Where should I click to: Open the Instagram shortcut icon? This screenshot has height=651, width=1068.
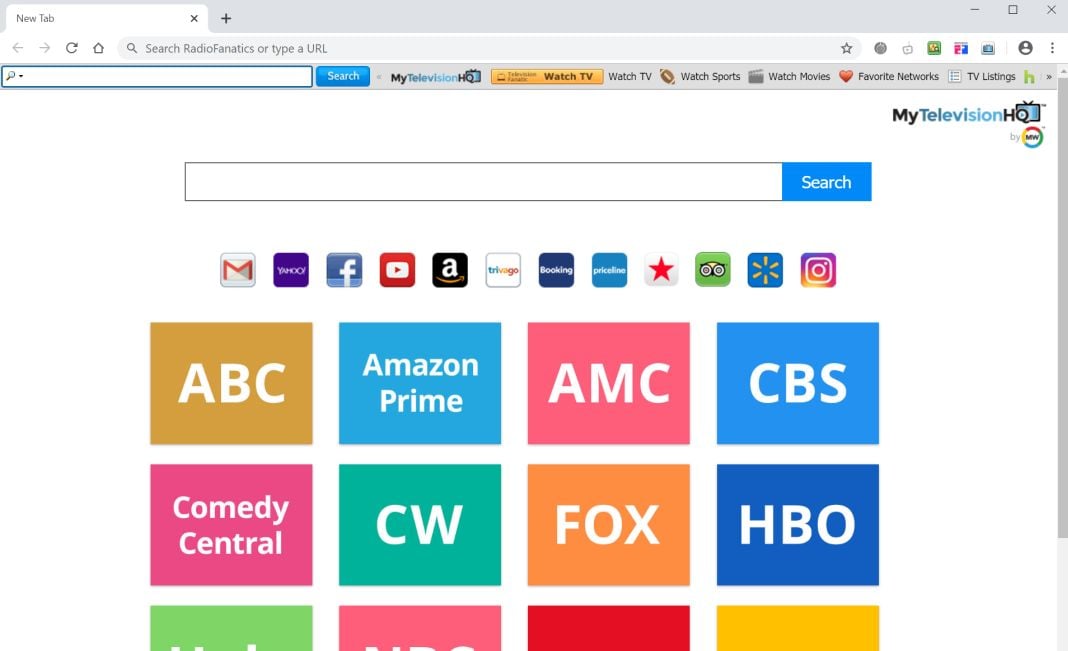[x=818, y=270]
